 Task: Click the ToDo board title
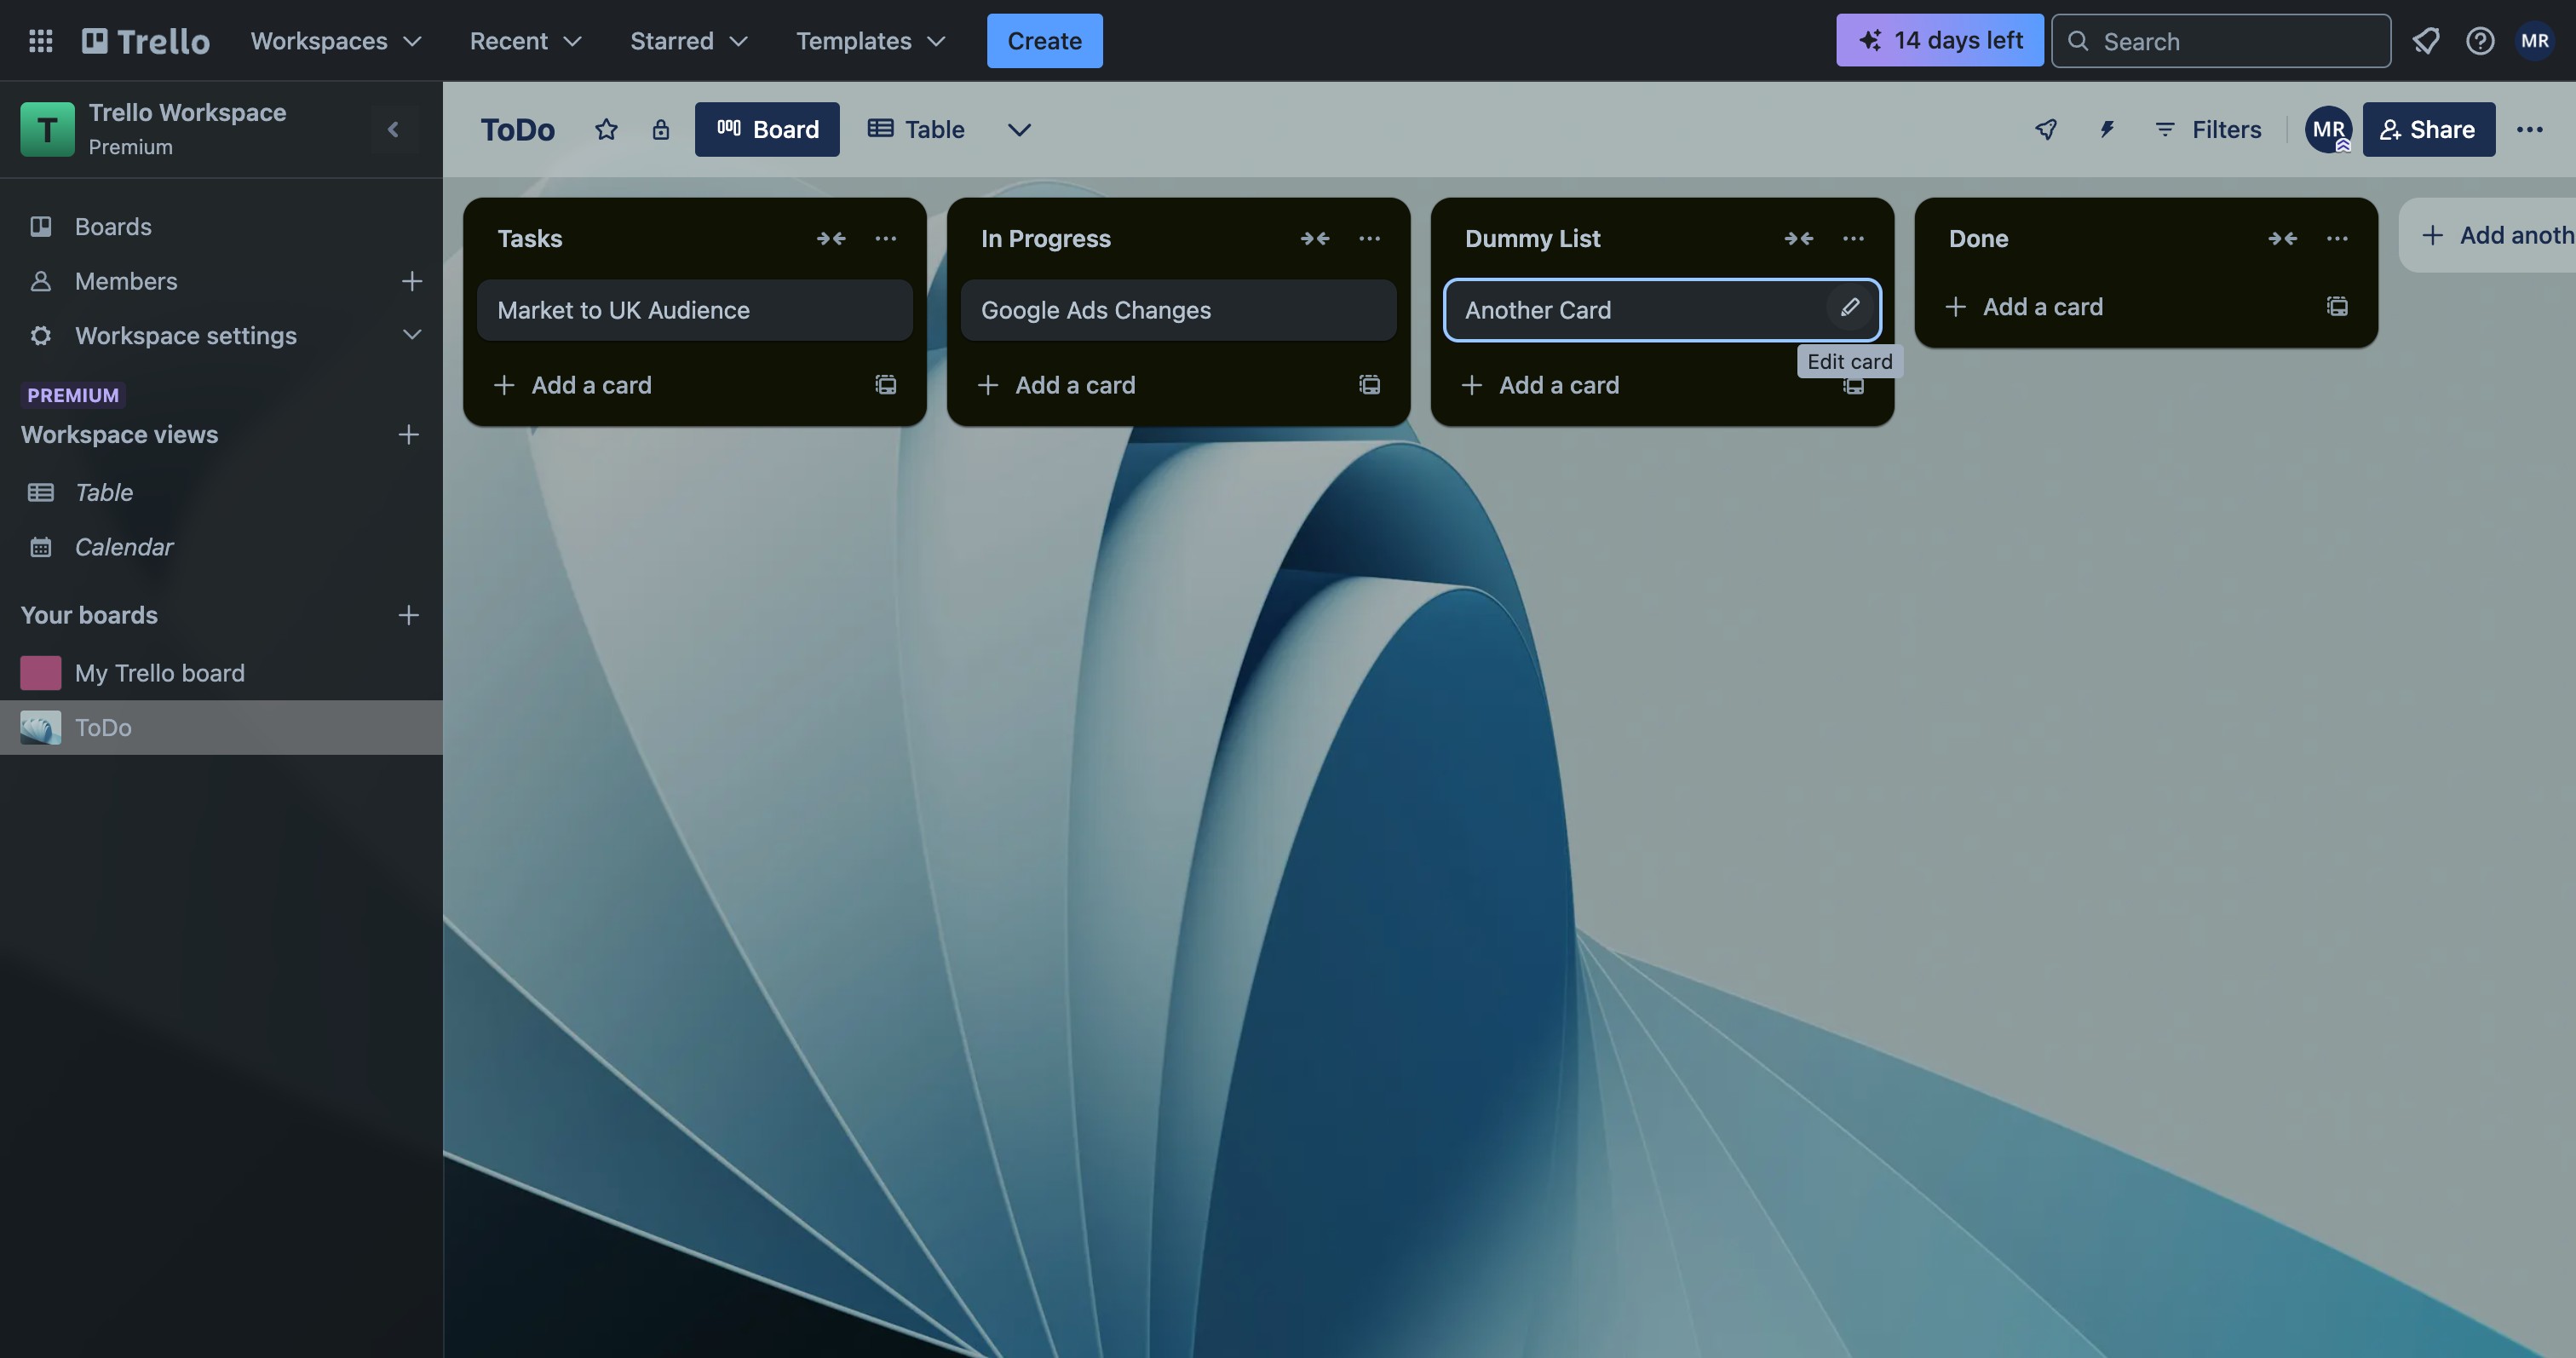[517, 130]
